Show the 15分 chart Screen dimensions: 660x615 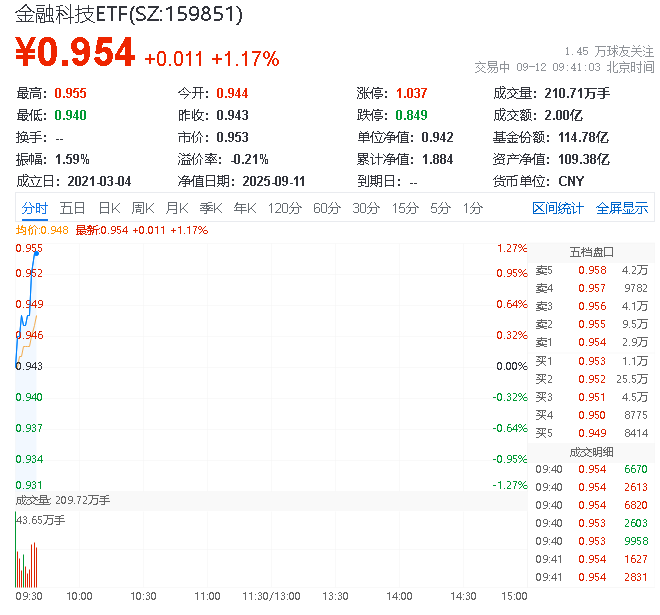(405, 208)
